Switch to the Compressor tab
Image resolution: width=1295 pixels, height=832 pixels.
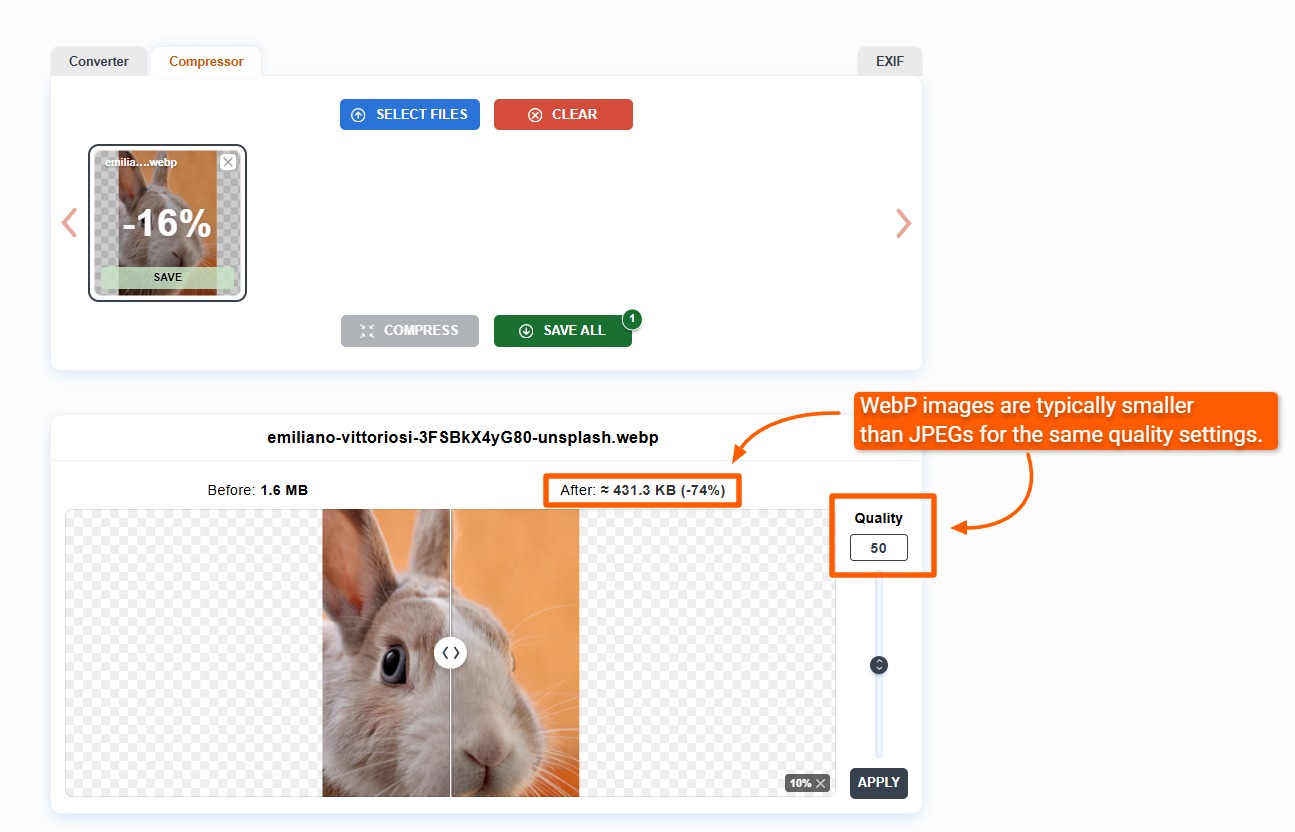click(x=205, y=61)
